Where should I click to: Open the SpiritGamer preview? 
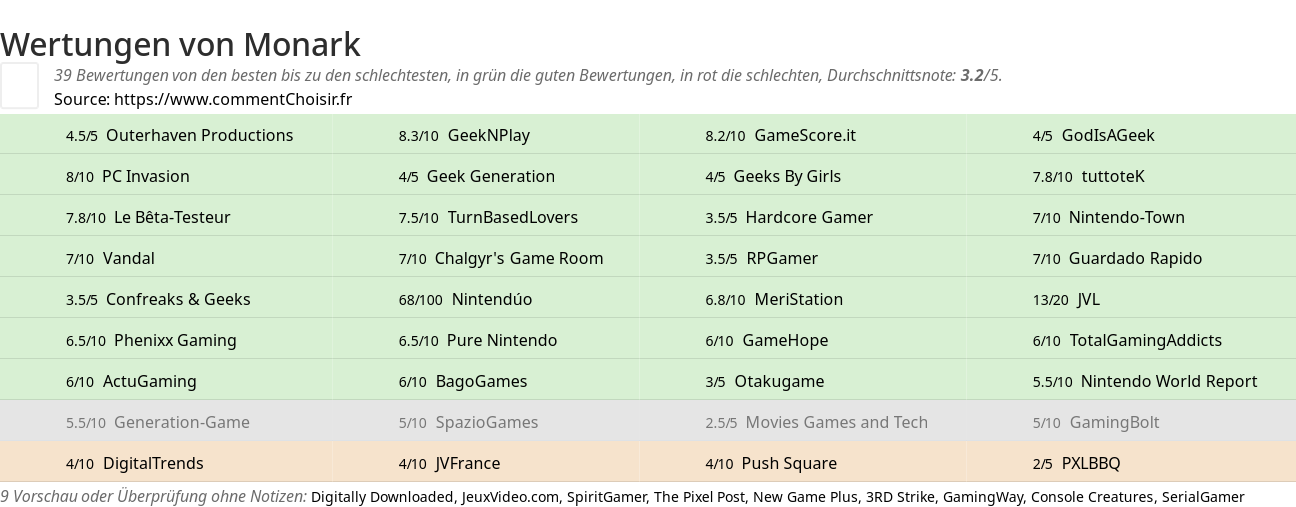click(607, 497)
